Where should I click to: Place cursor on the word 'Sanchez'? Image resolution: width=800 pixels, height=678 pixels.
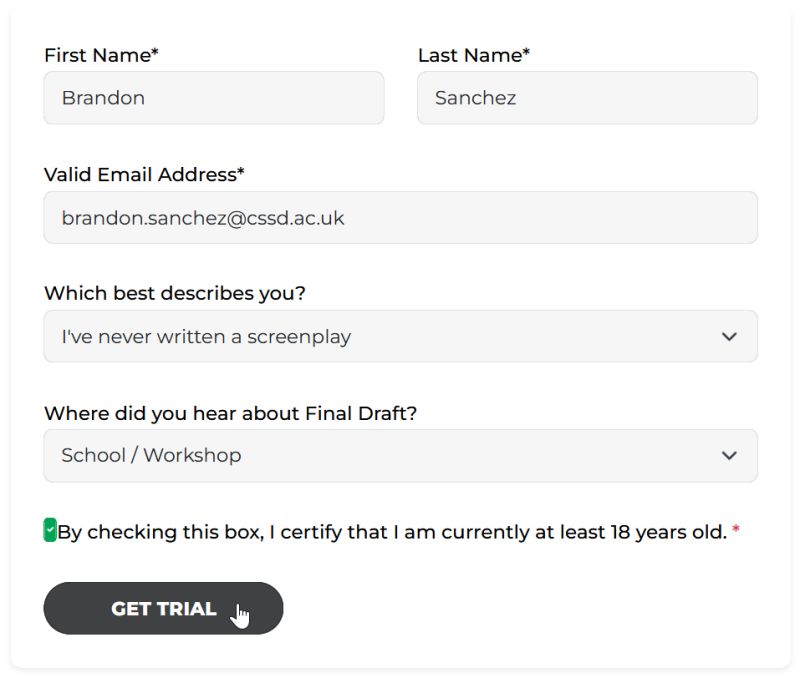(476, 97)
